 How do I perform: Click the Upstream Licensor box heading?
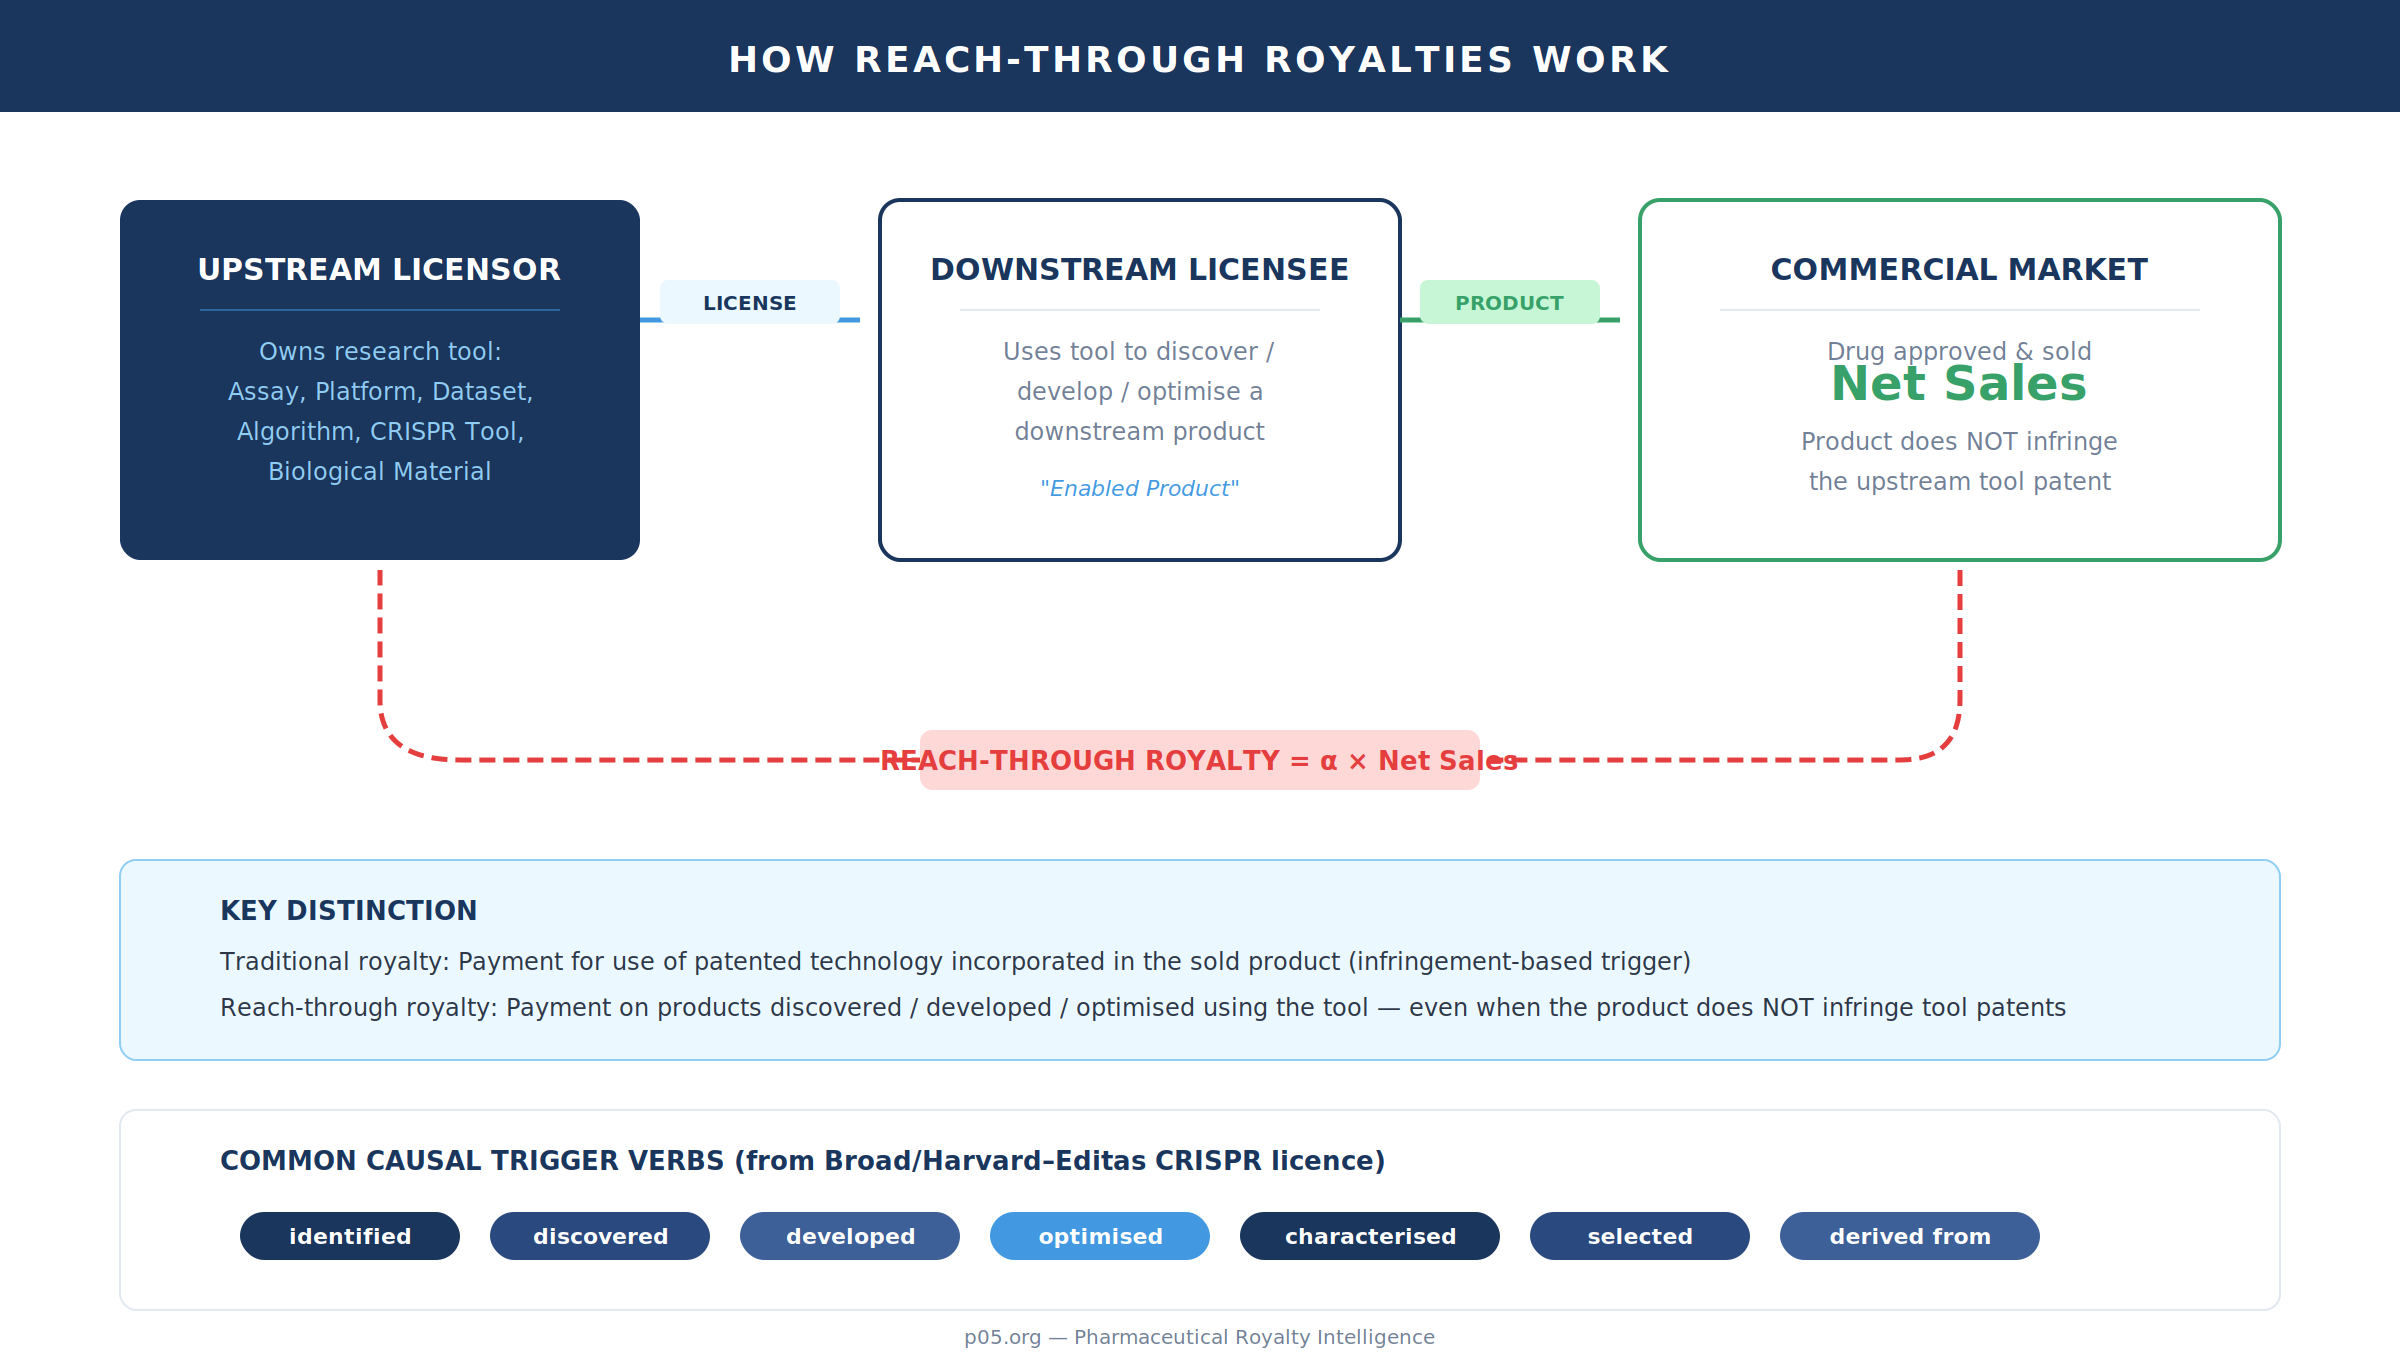click(379, 269)
